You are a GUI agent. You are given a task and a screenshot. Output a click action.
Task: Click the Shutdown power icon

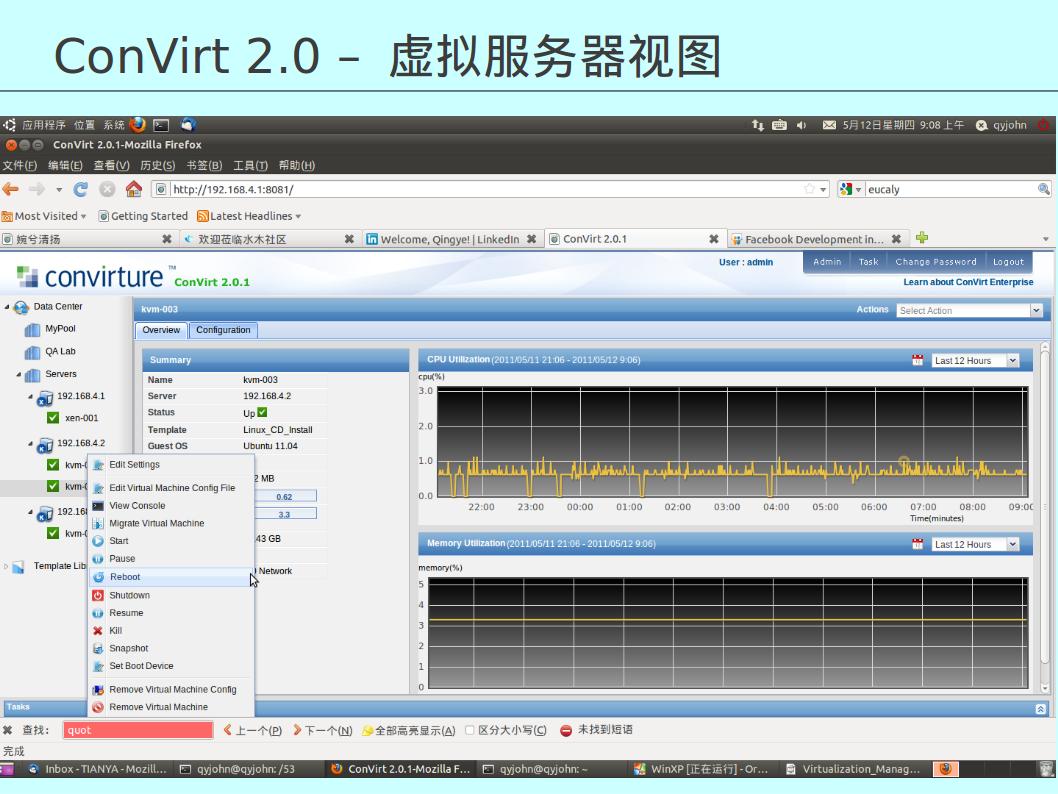click(x=98, y=595)
